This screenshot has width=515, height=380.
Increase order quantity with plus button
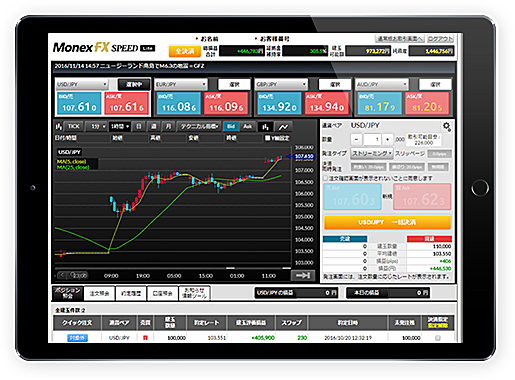(x=387, y=139)
